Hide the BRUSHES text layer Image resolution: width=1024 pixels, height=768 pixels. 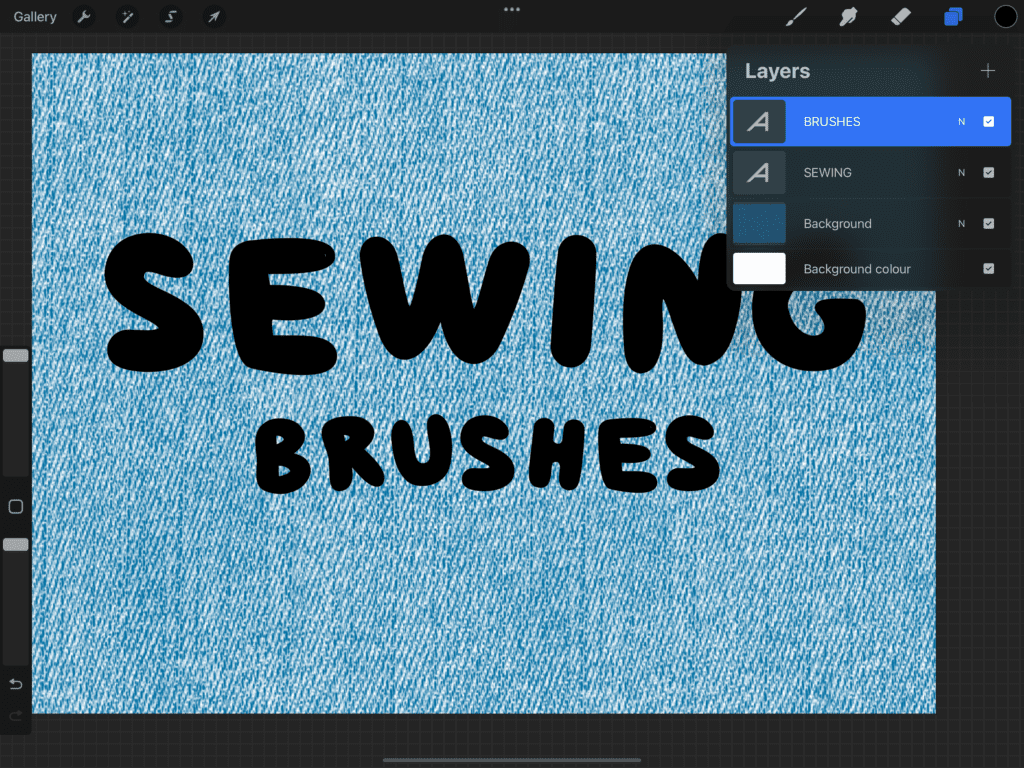click(x=988, y=122)
